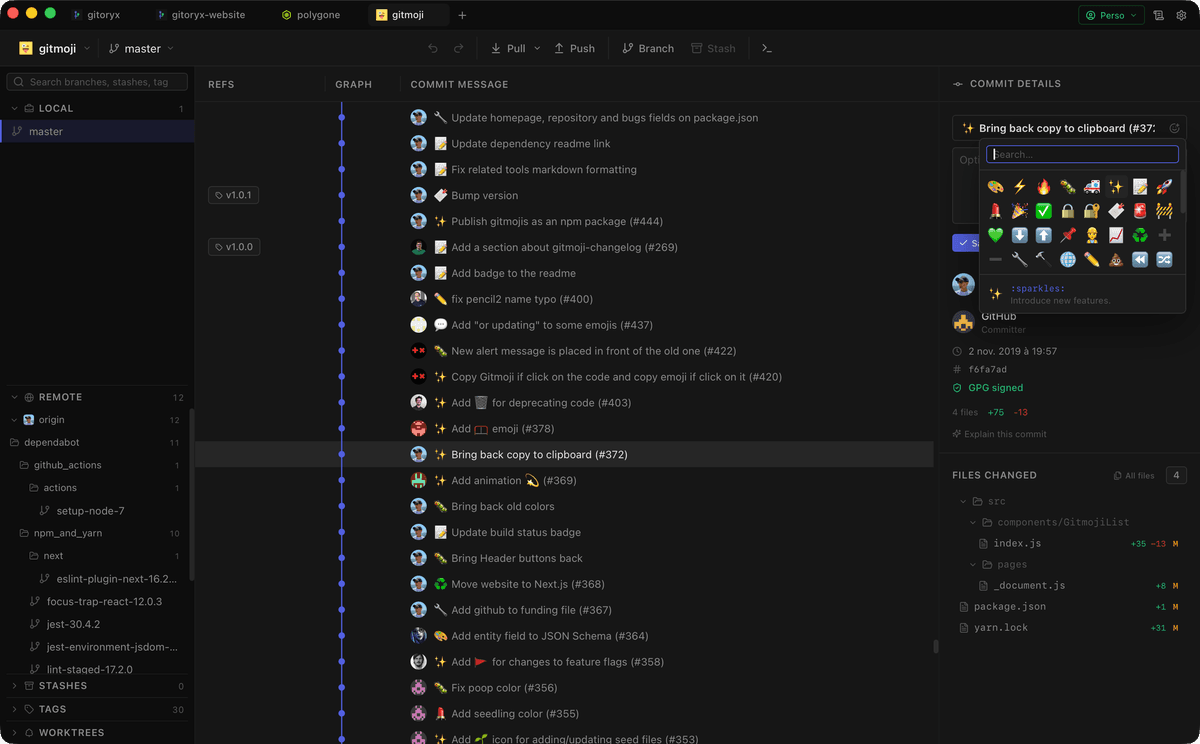Click the v1.0.0 tag label
Screen dimensions: 1200x744
click(x=234, y=247)
